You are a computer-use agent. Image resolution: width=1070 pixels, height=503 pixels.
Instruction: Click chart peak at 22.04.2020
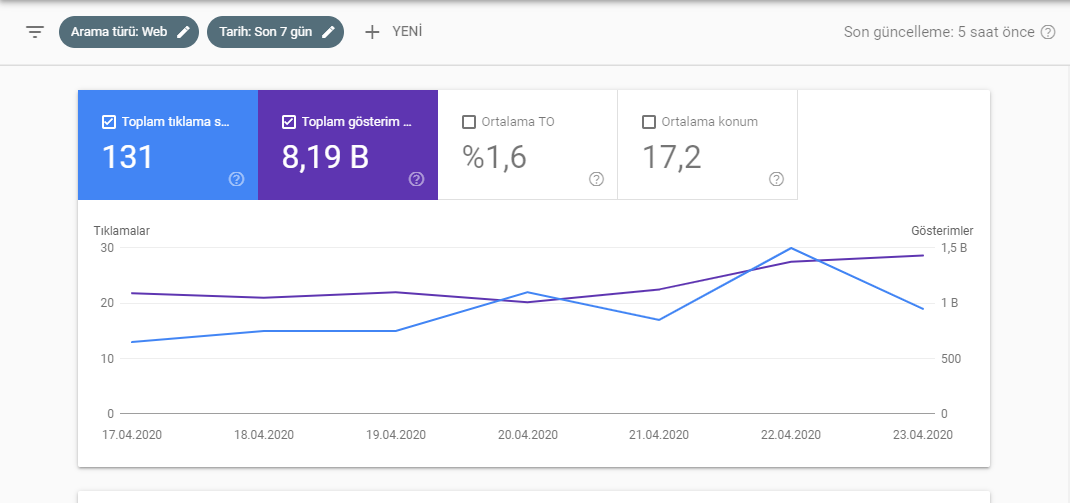[x=791, y=248]
